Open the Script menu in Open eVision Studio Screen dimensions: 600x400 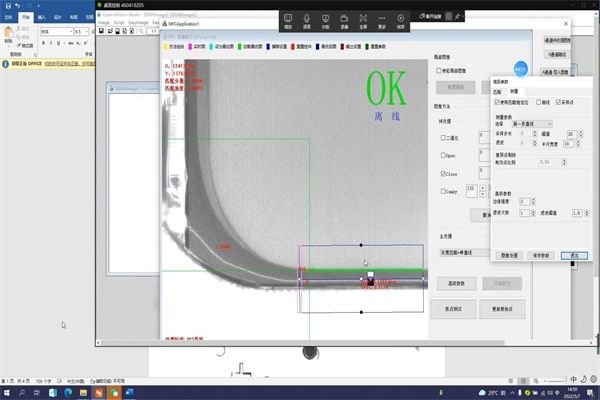click(118, 20)
